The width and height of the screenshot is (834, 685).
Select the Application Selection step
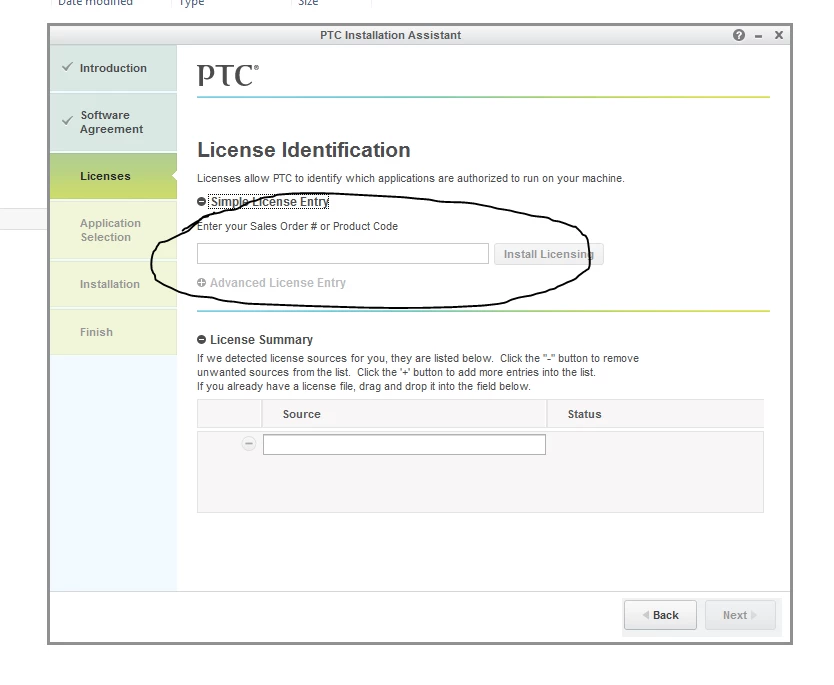coord(113,230)
